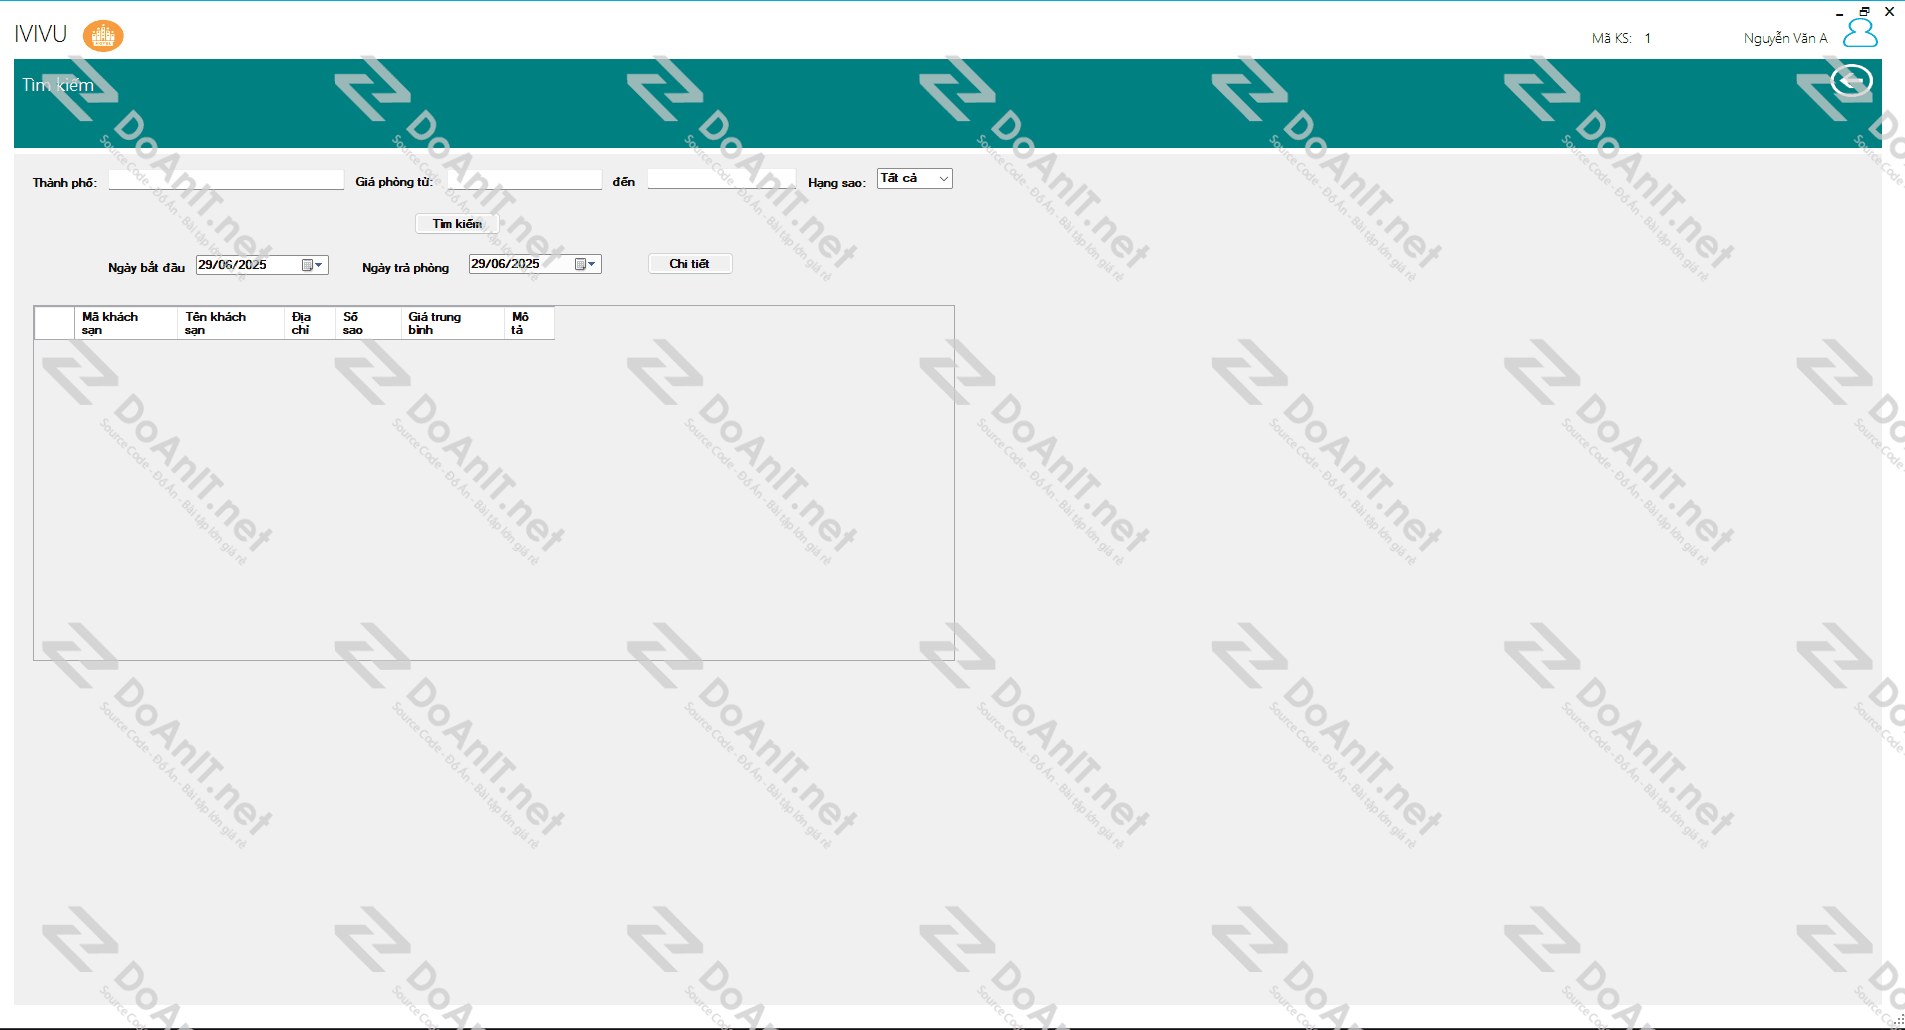Click the Chi tiết button
Screen dimensions: 1905x1030
[690, 264]
